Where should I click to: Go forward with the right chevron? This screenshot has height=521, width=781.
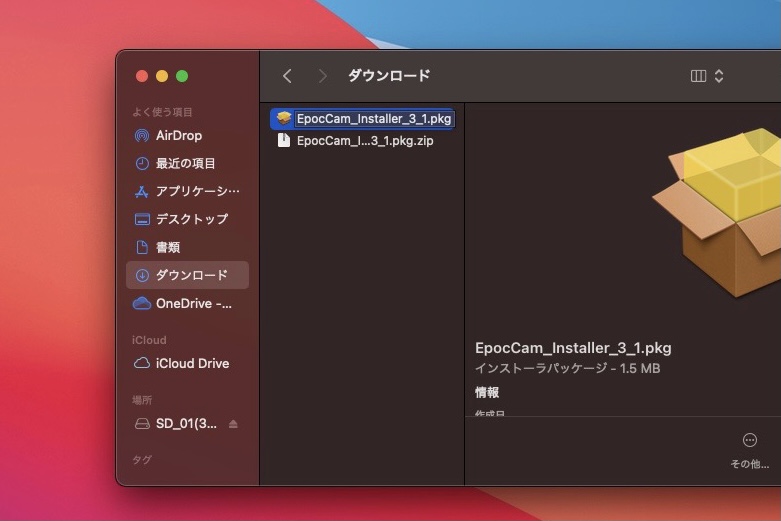pyautogui.click(x=323, y=76)
